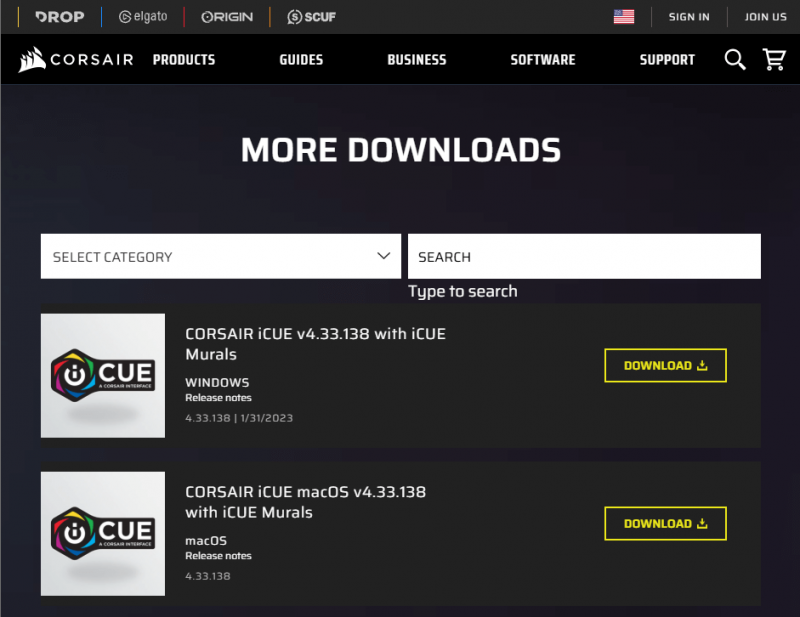Click SIGN IN link
The height and width of the screenshot is (617, 800).
(689, 17)
